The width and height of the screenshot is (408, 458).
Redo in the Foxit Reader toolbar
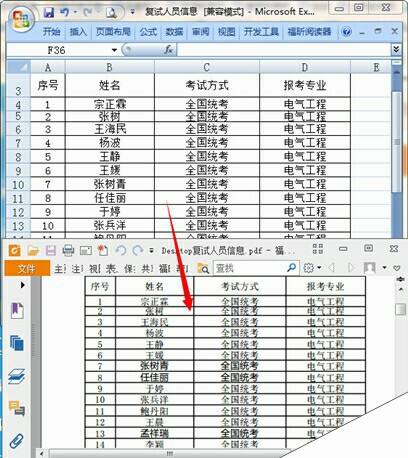point(137,250)
